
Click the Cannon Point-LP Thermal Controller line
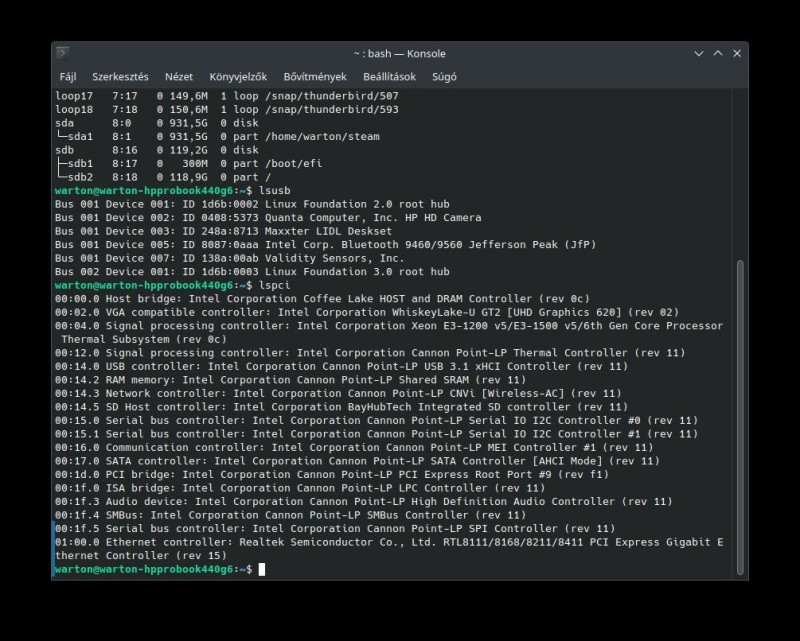coord(370,353)
